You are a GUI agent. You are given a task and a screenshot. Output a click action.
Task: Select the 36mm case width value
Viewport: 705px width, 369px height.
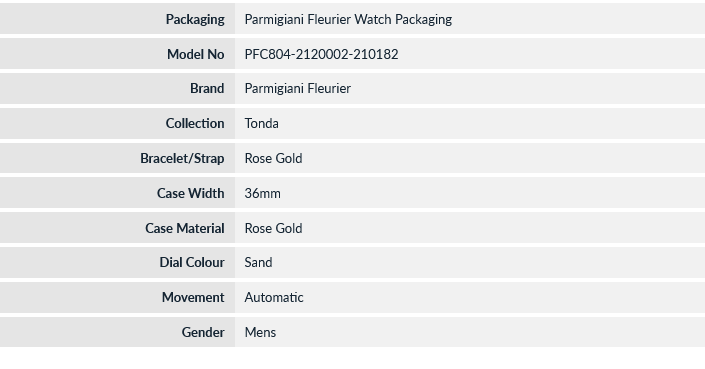pos(262,193)
